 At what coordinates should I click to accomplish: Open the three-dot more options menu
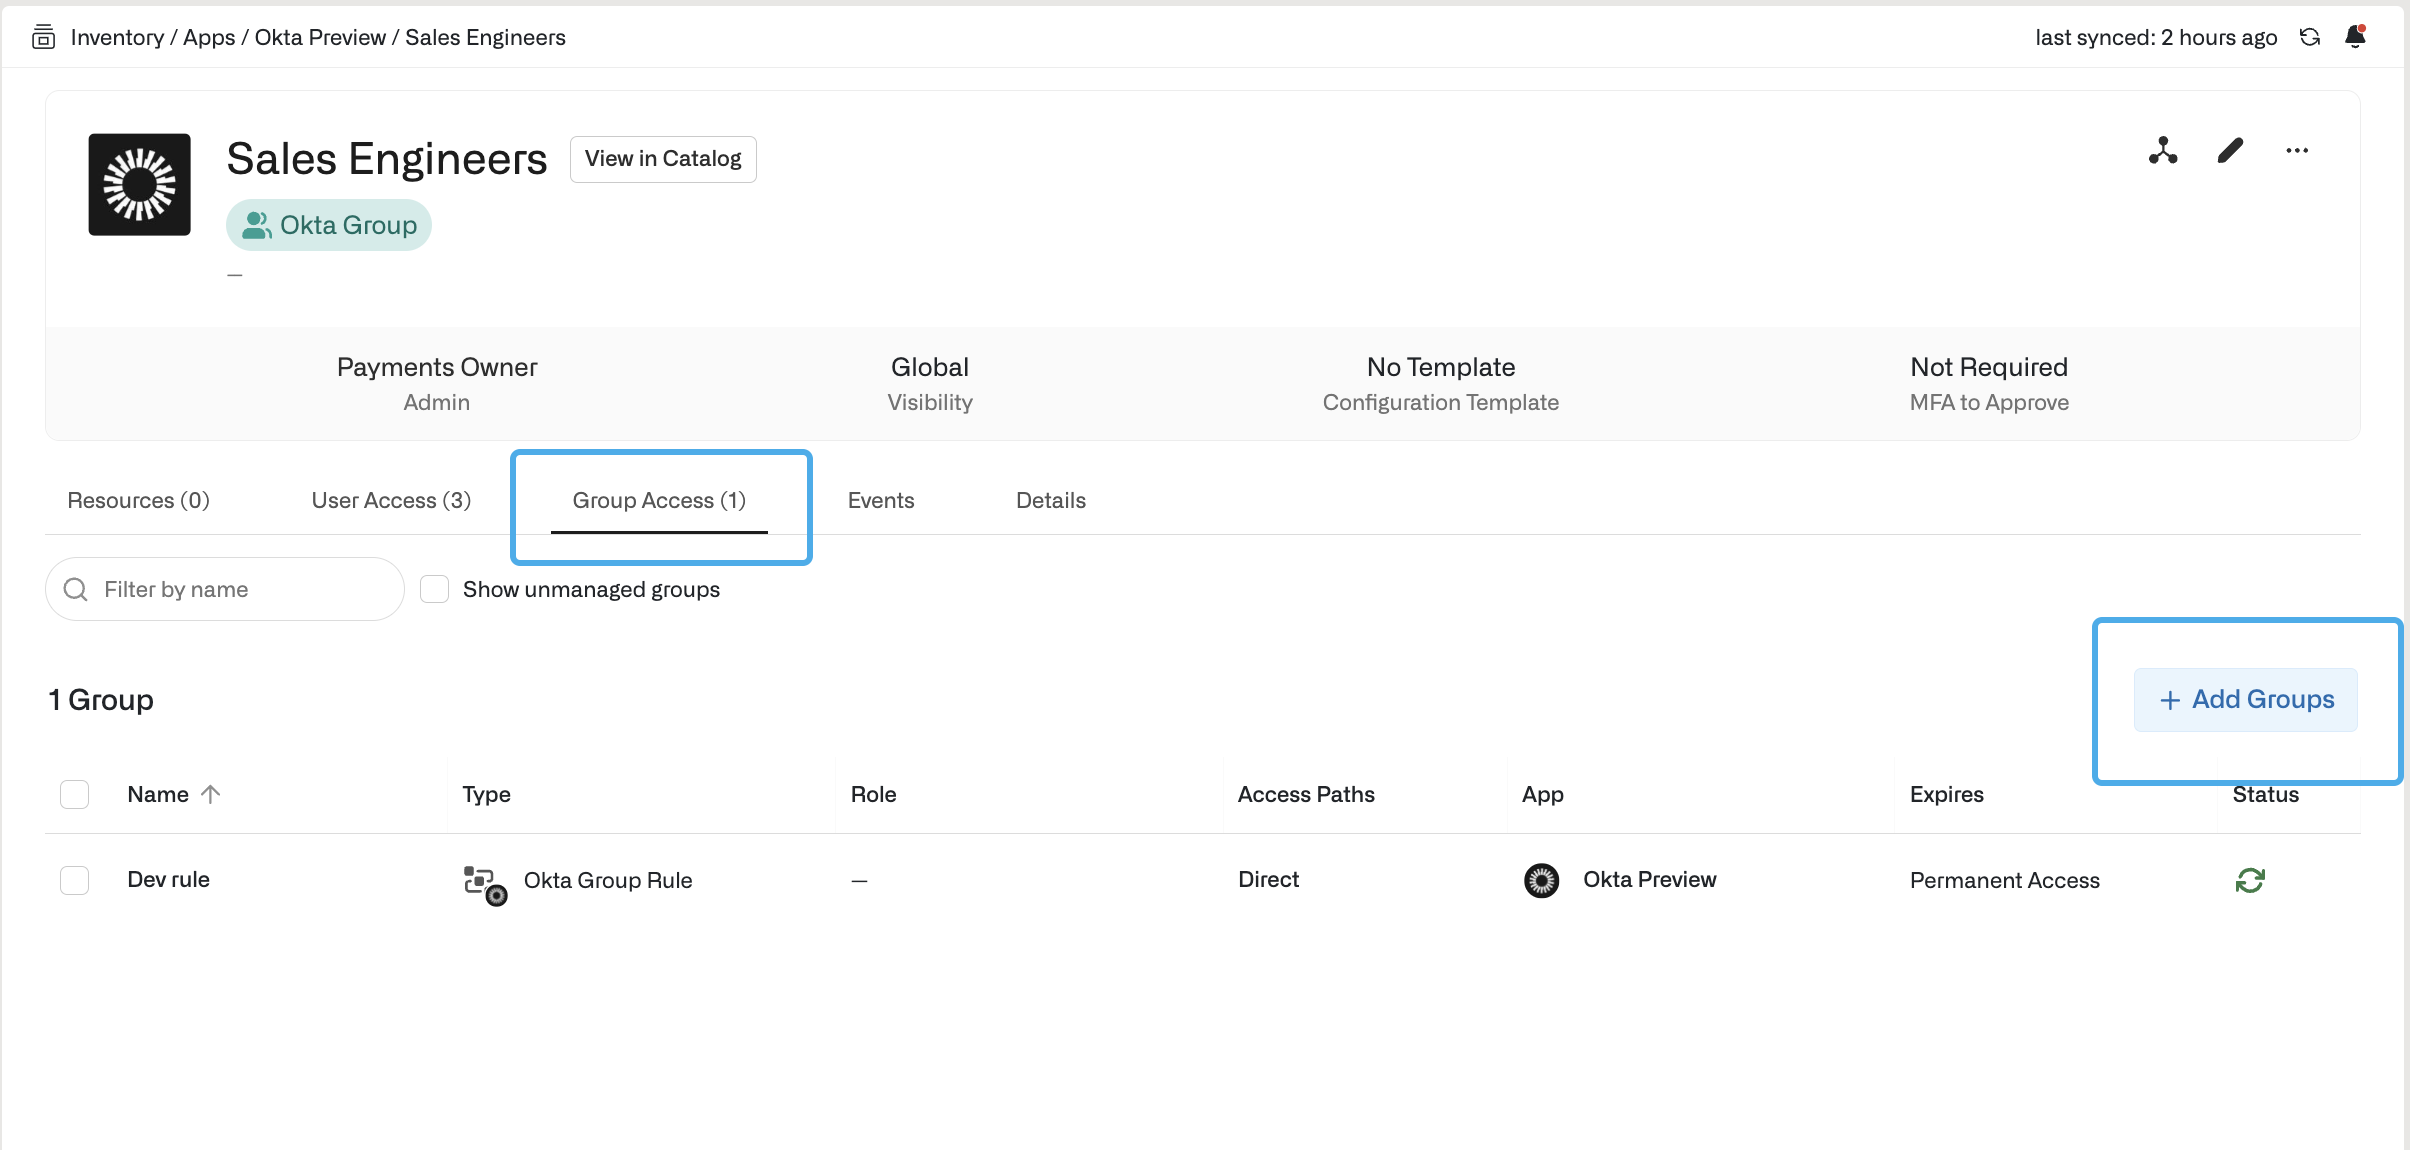point(2297,151)
